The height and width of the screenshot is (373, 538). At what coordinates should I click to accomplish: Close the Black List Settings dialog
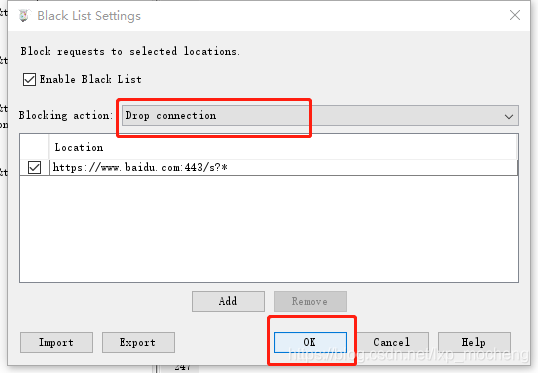pyautogui.click(x=515, y=15)
